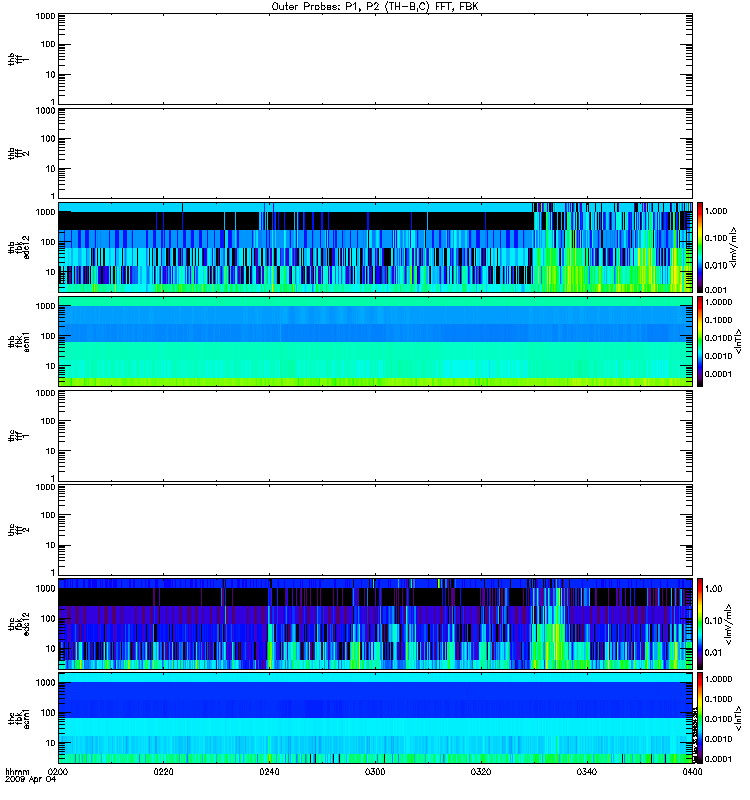Click the "<|nT|>" unit beside thc scm1
The height and width of the screenshot is (800, 750).
[738, 719]
